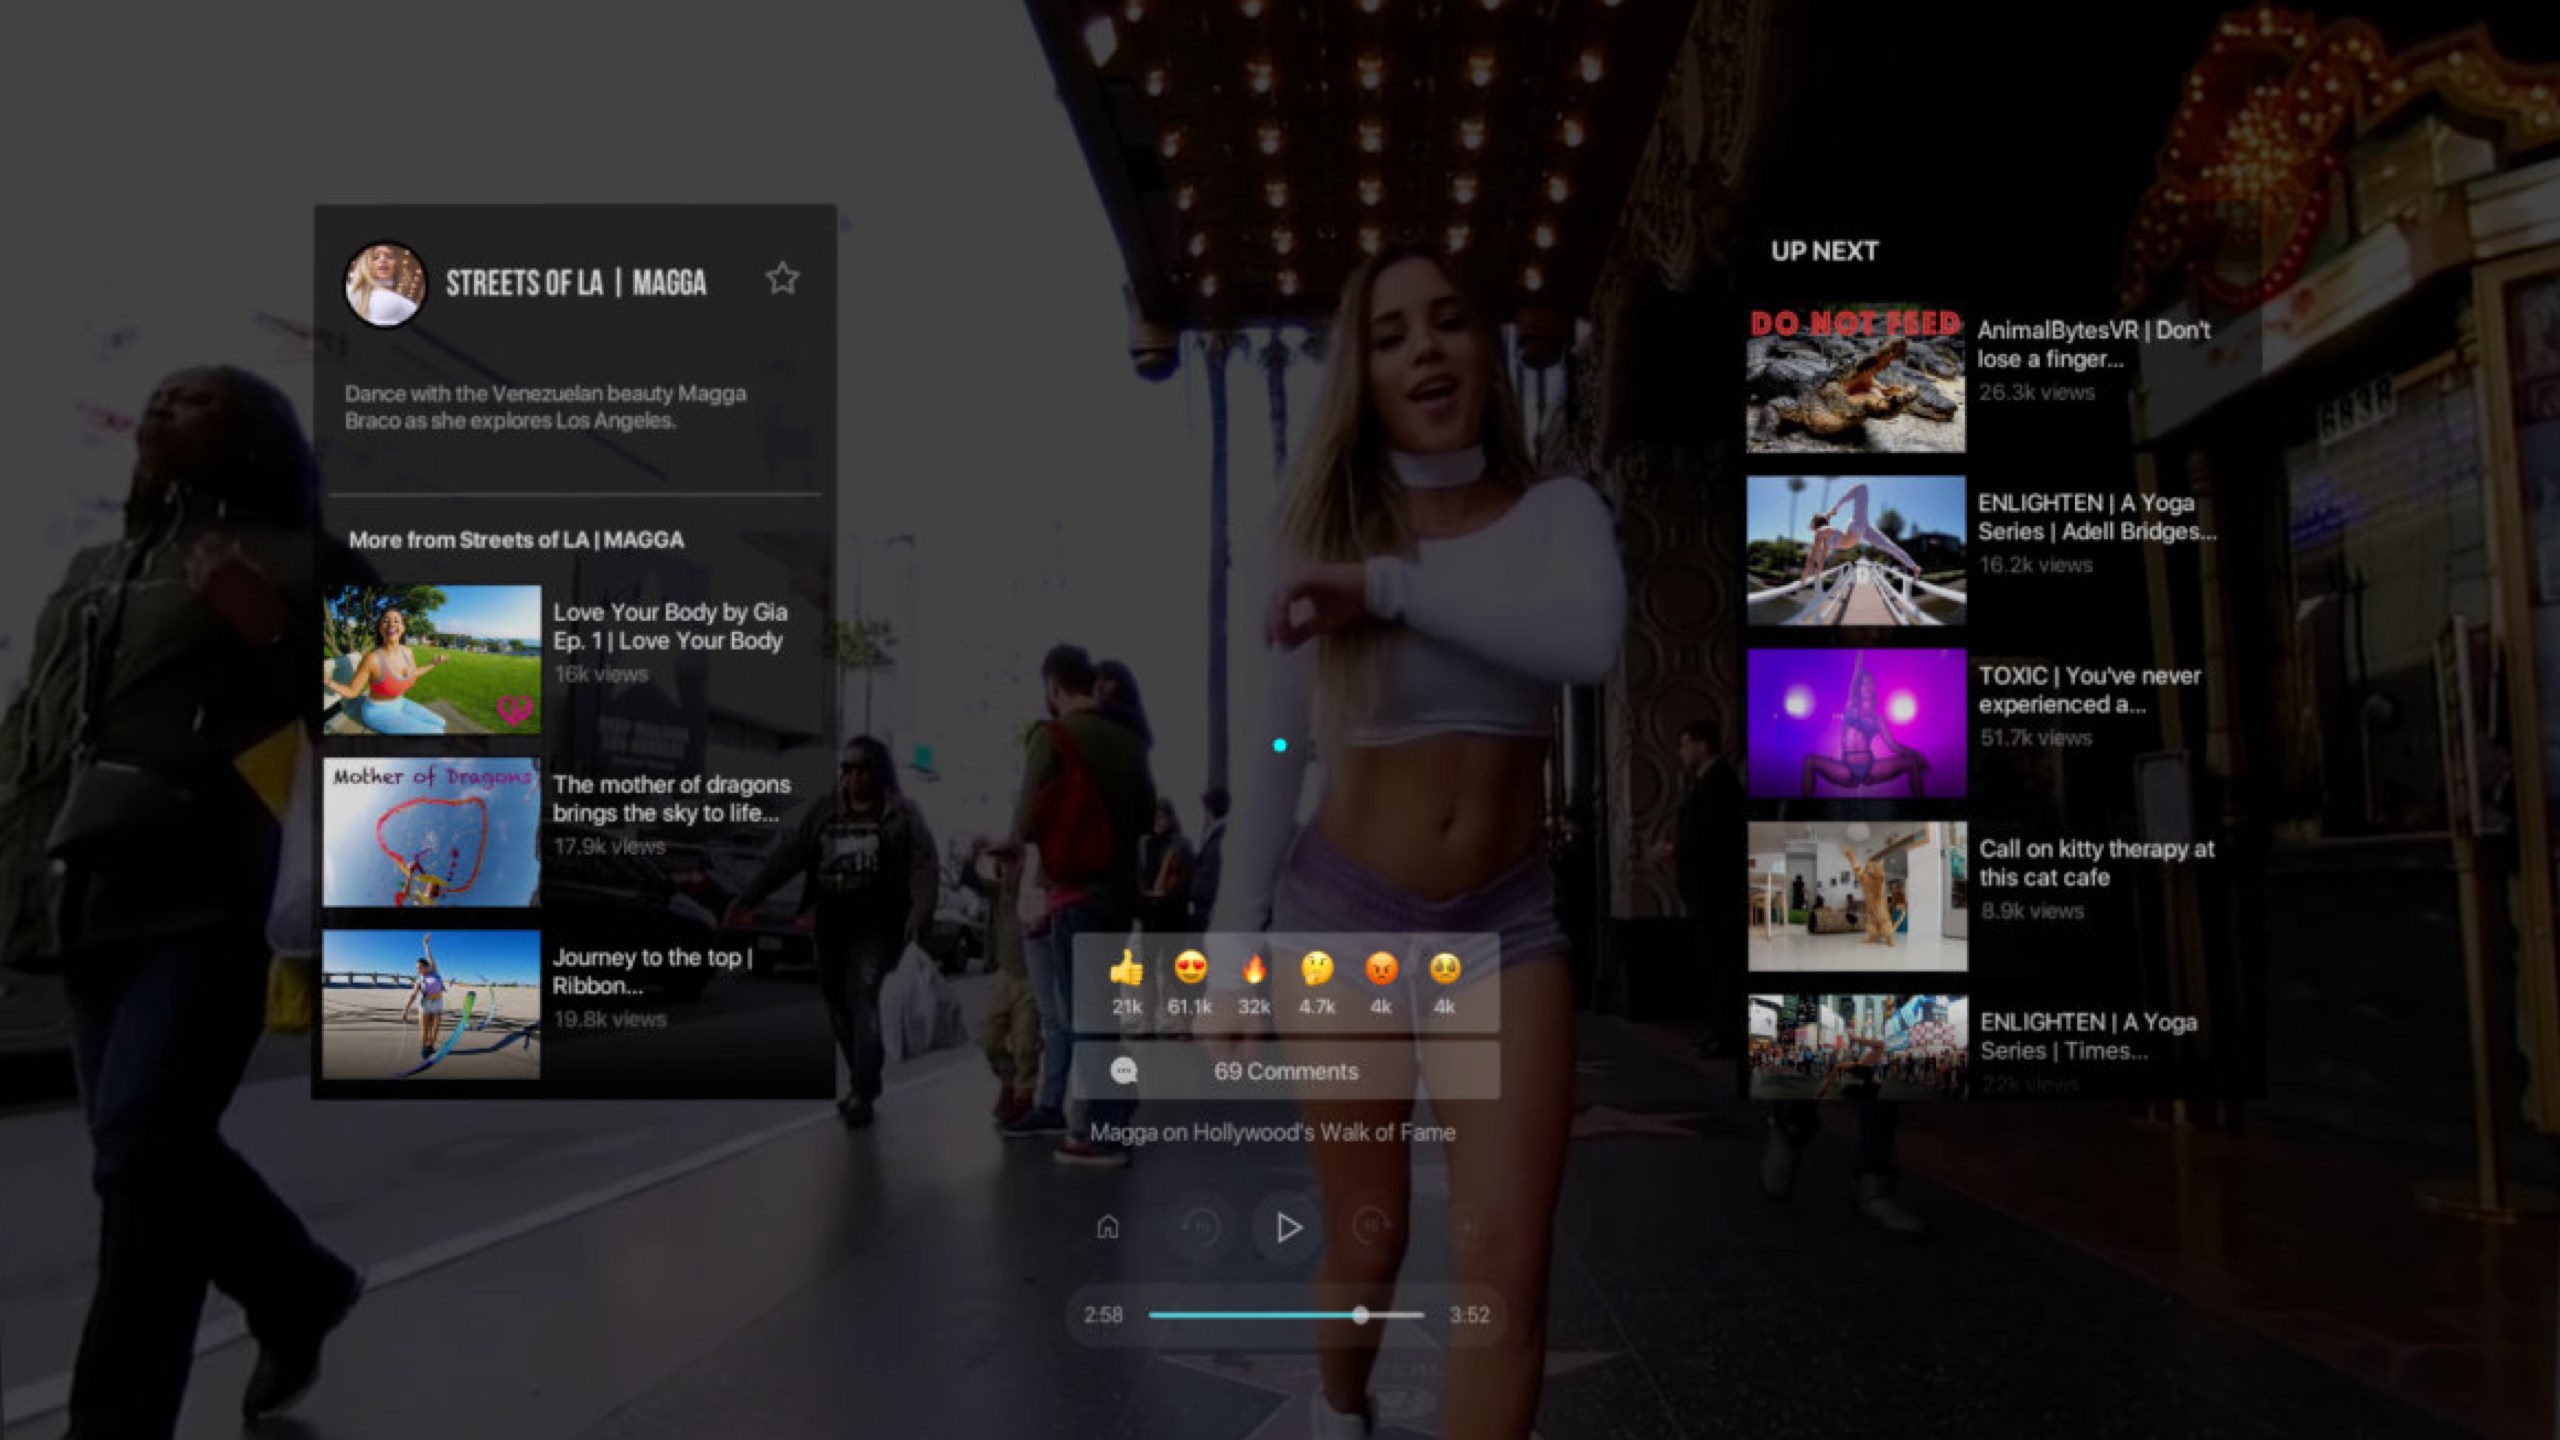
Task: Click the home icon in player controls
Action: (x=1107, y=1226)
